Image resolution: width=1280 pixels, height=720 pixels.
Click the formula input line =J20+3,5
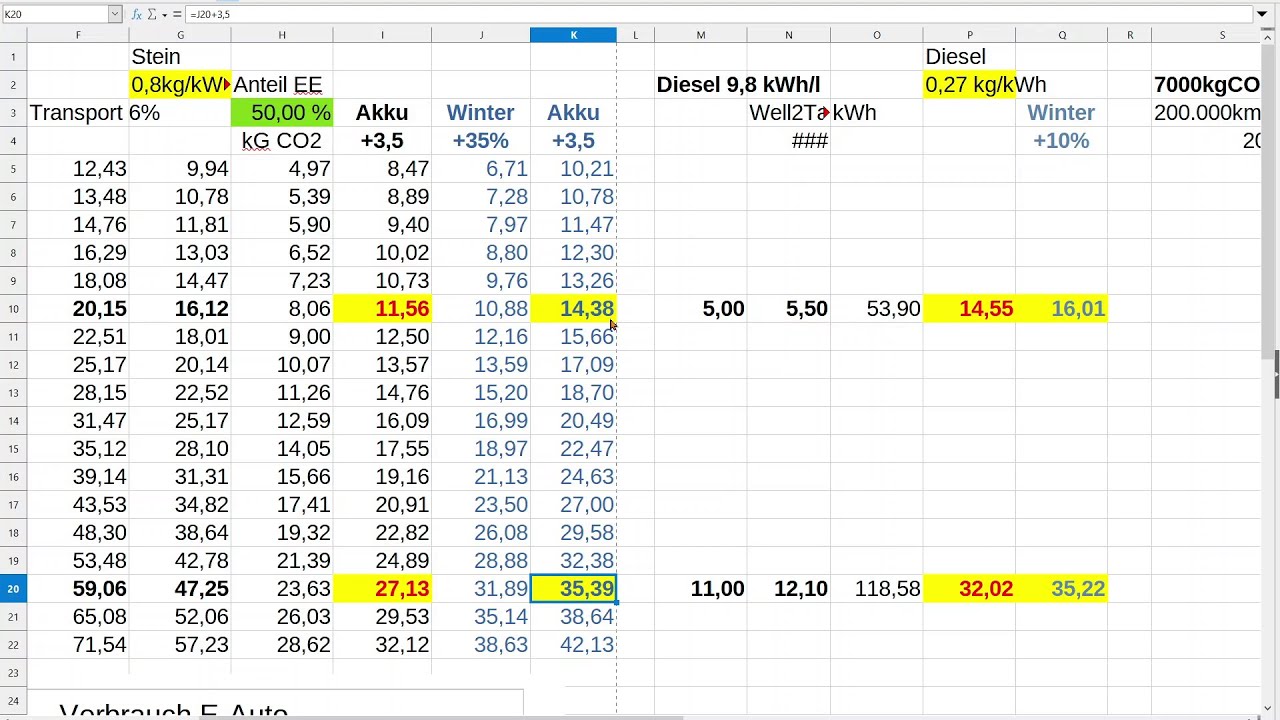pyautogui.click(x=720, y=14)
